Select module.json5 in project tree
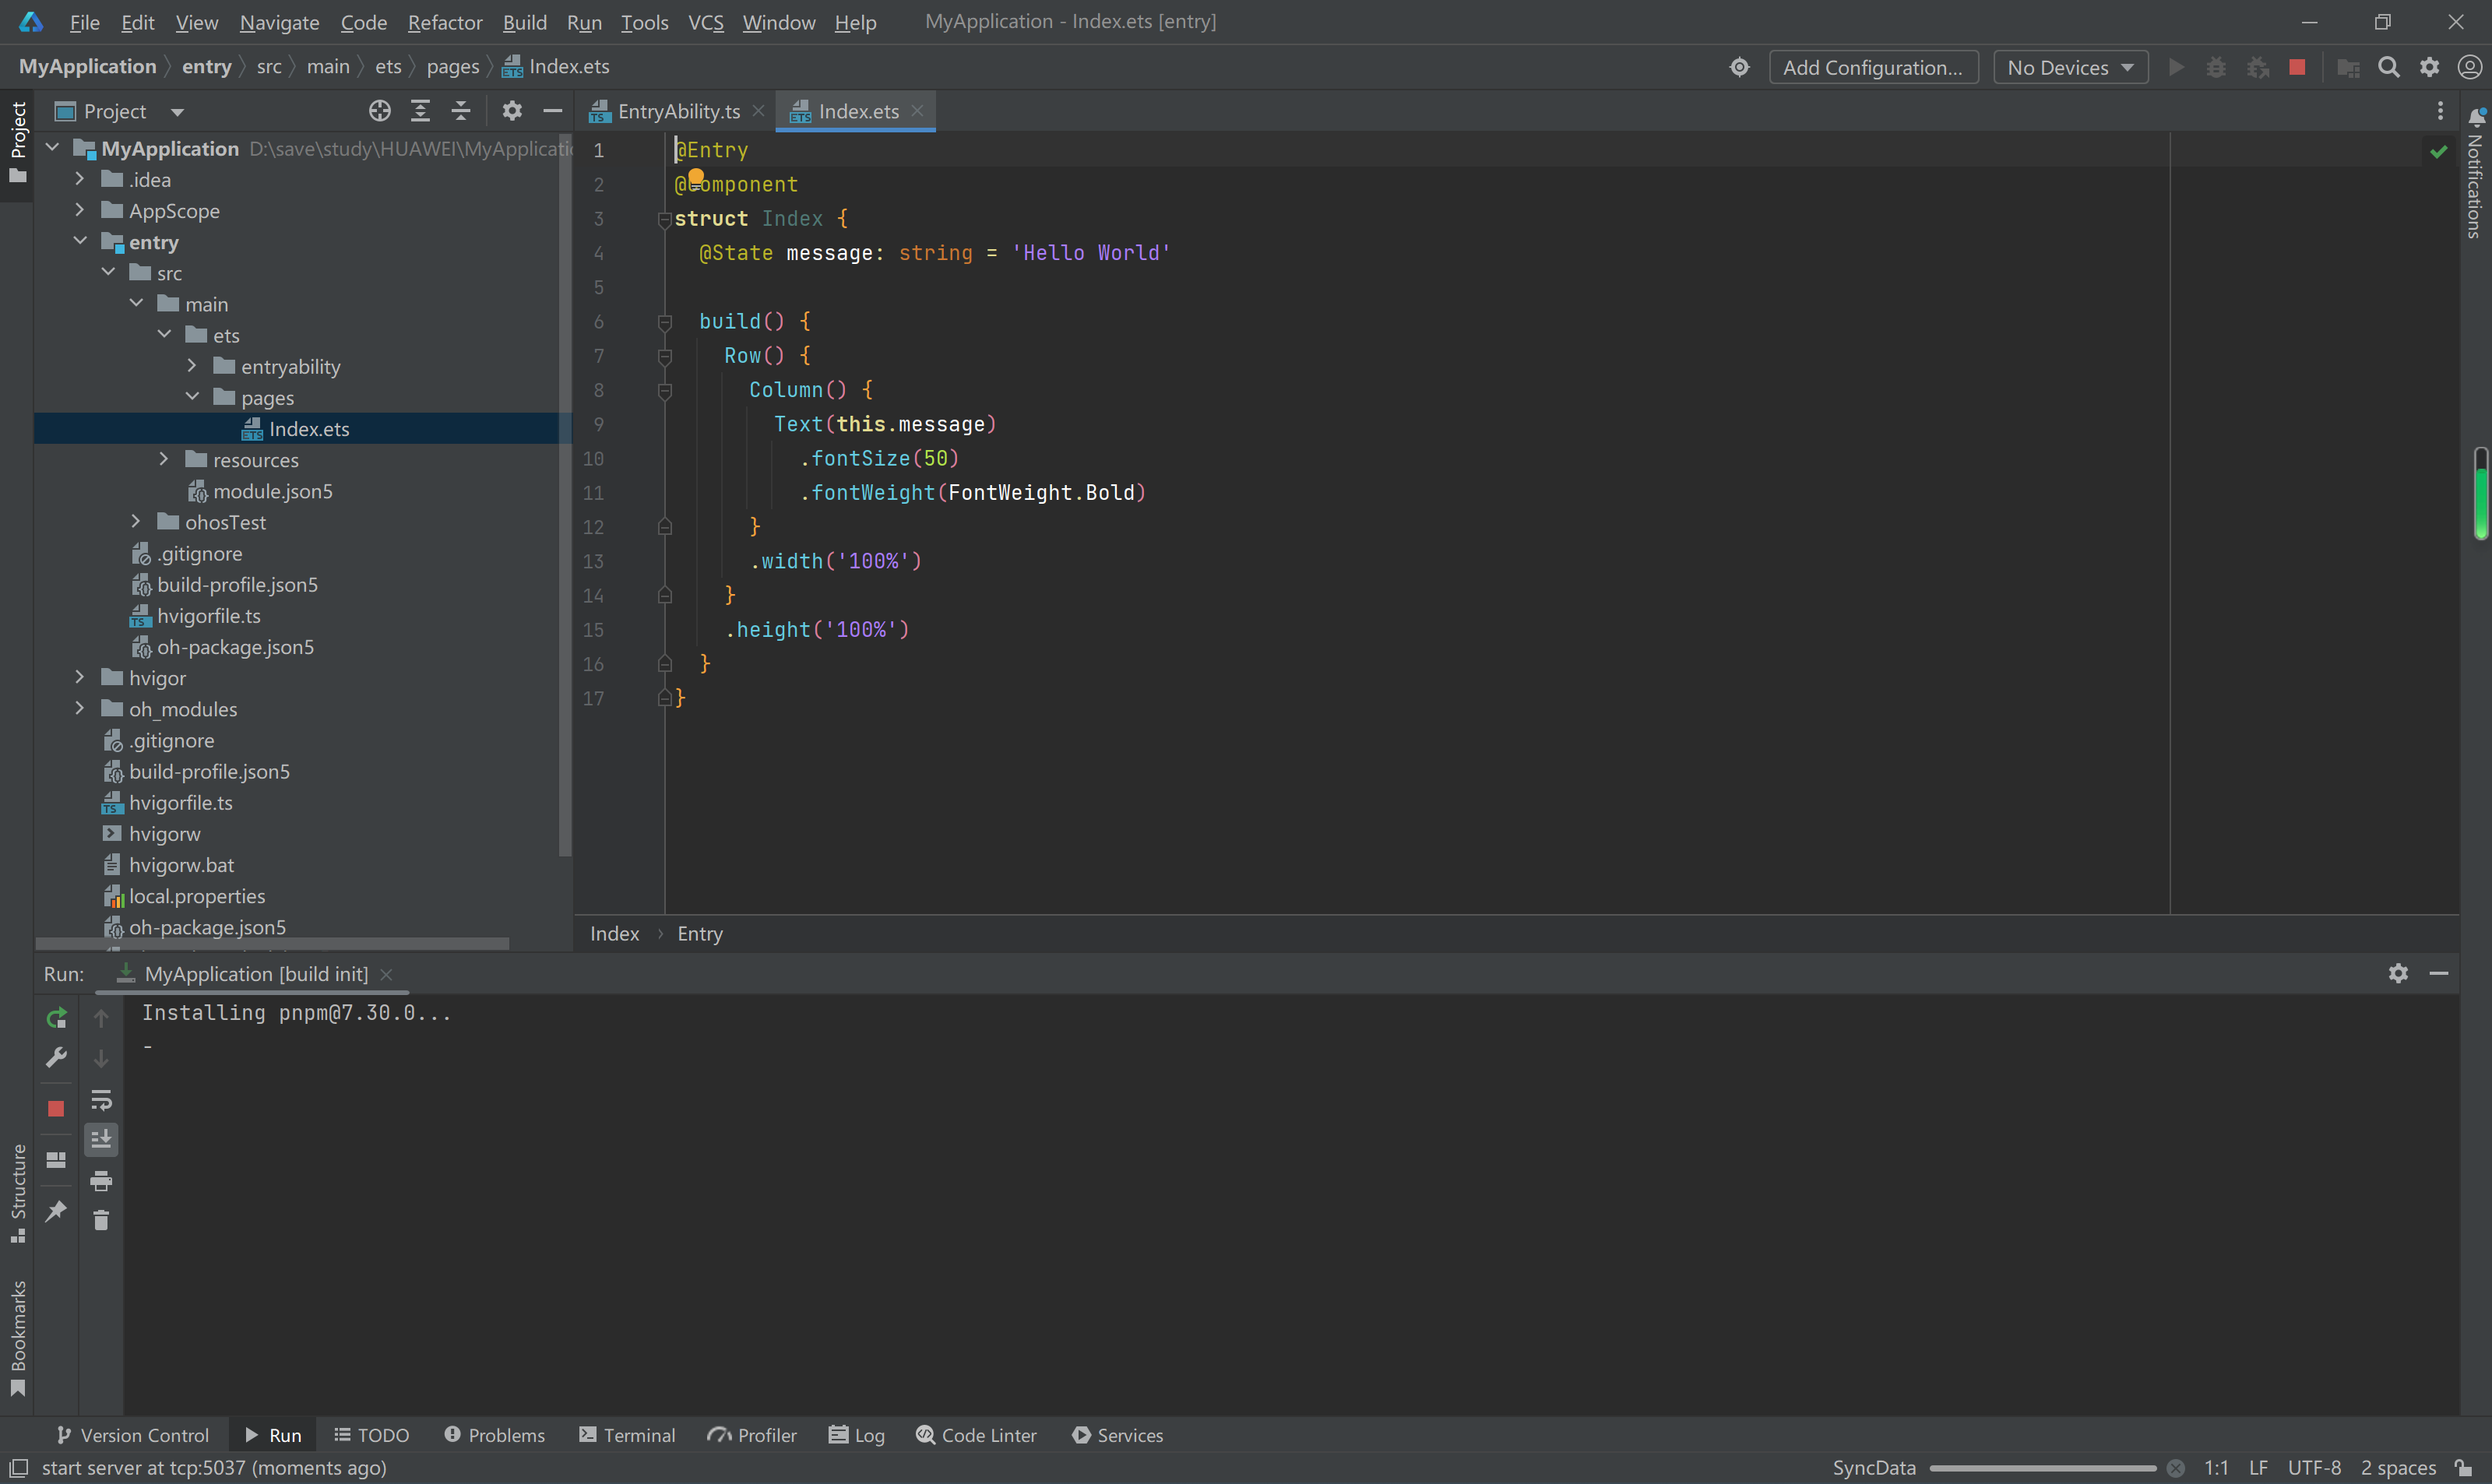Screen dimensions: 2492x1484 click(x=272, y=491)
